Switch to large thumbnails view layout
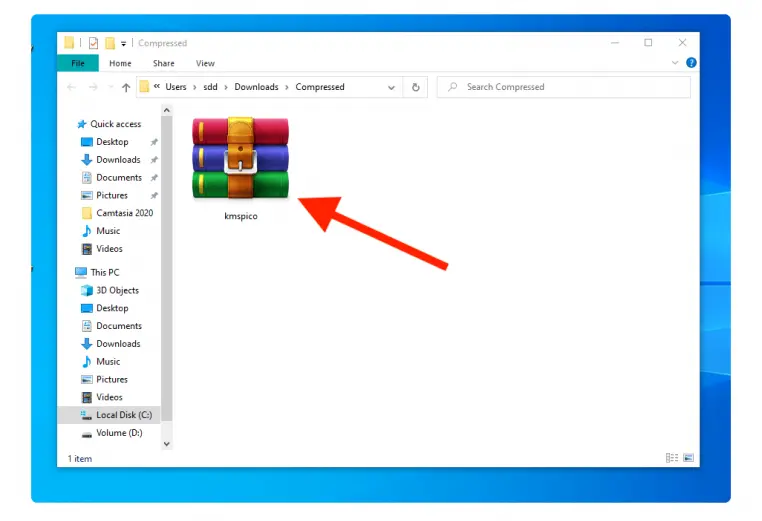Screen dimensions: 762x521 click(686, 458)
